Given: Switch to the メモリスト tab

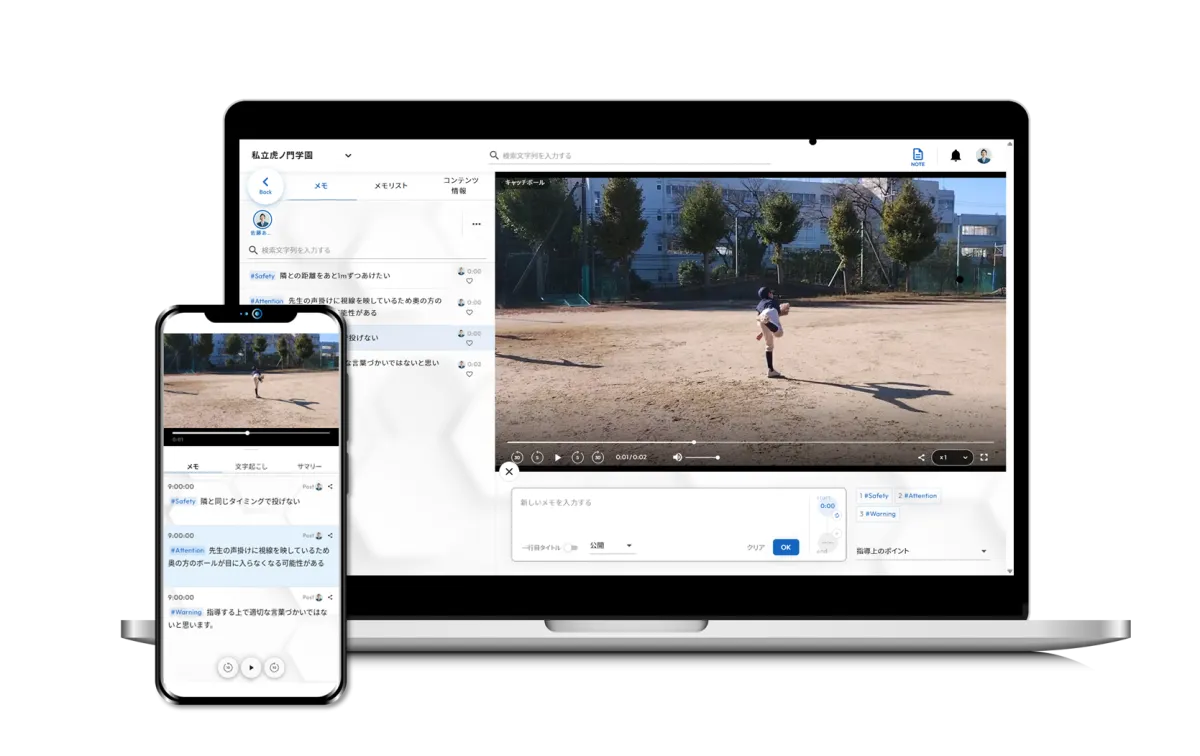Looking at the screenshot, I should point(391,186).
